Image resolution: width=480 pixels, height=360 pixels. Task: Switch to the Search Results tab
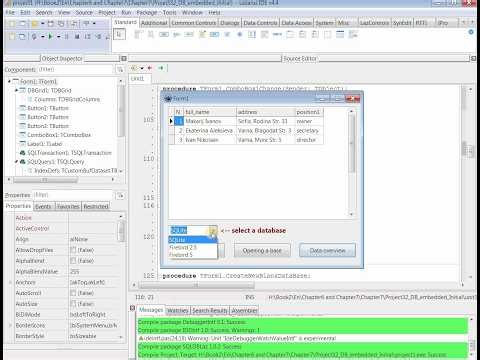210,311
